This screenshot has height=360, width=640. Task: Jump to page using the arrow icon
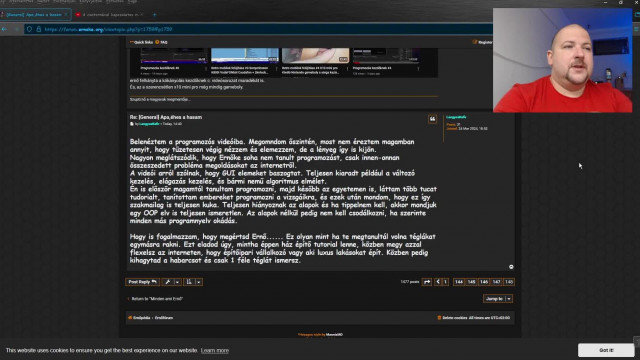(427, 282)
